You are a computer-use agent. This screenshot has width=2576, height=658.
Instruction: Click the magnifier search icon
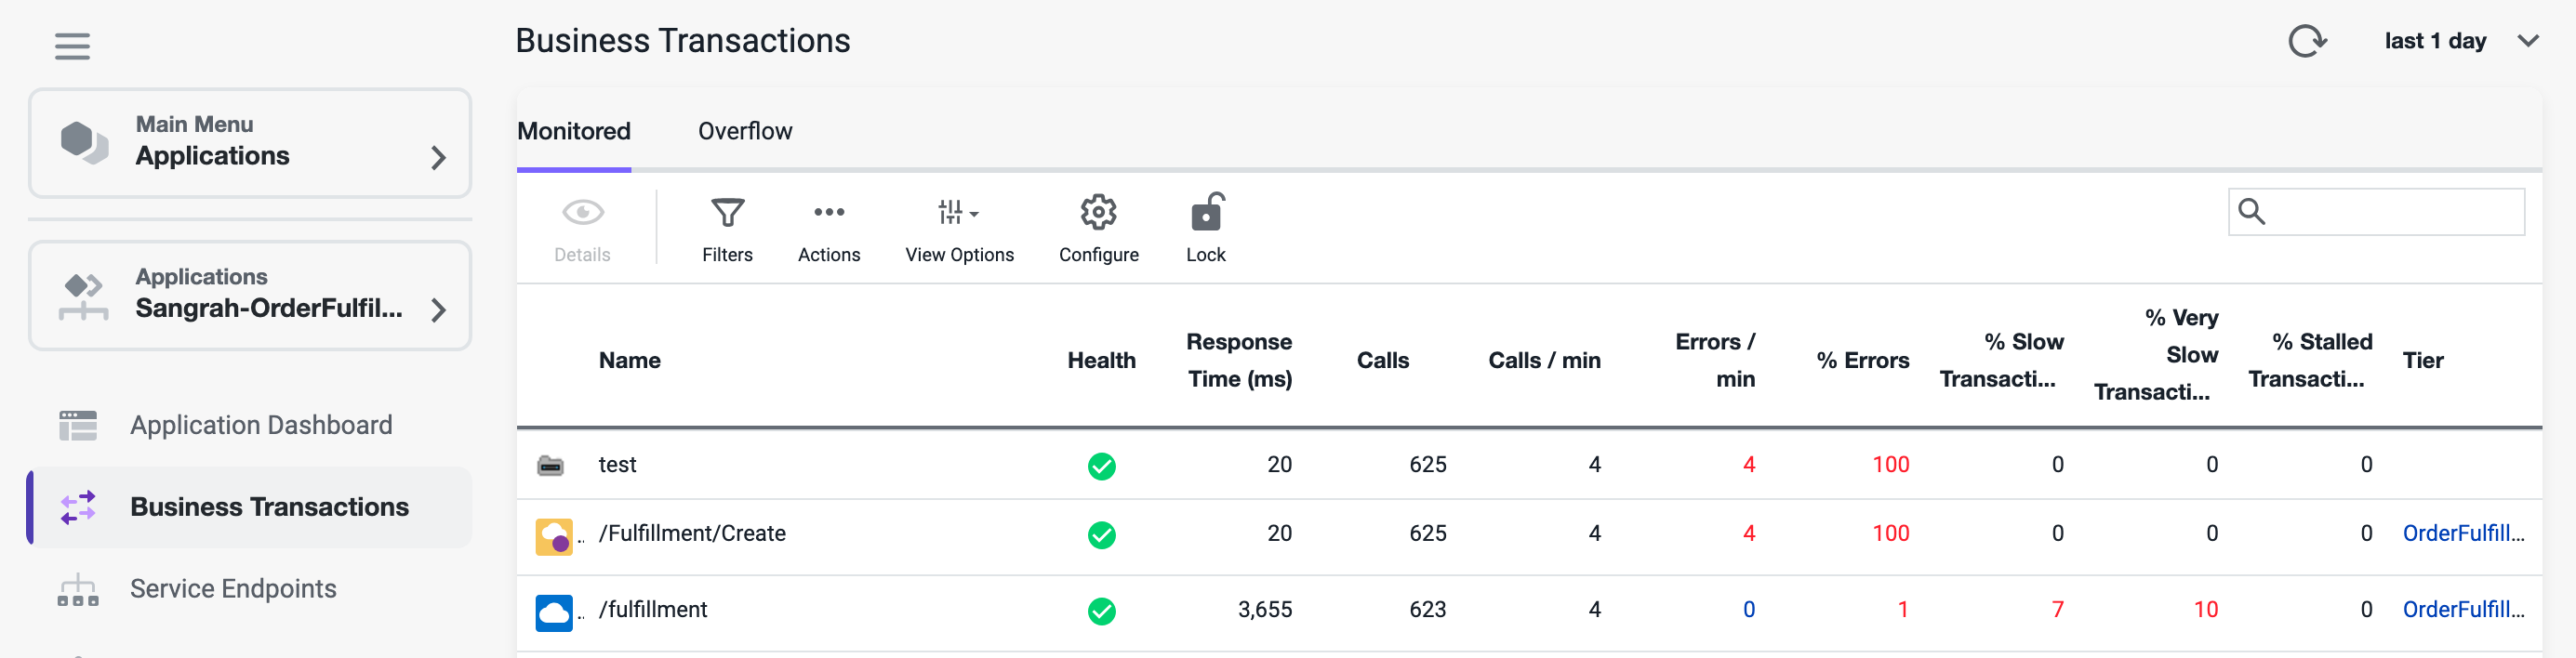point(2251,211)
